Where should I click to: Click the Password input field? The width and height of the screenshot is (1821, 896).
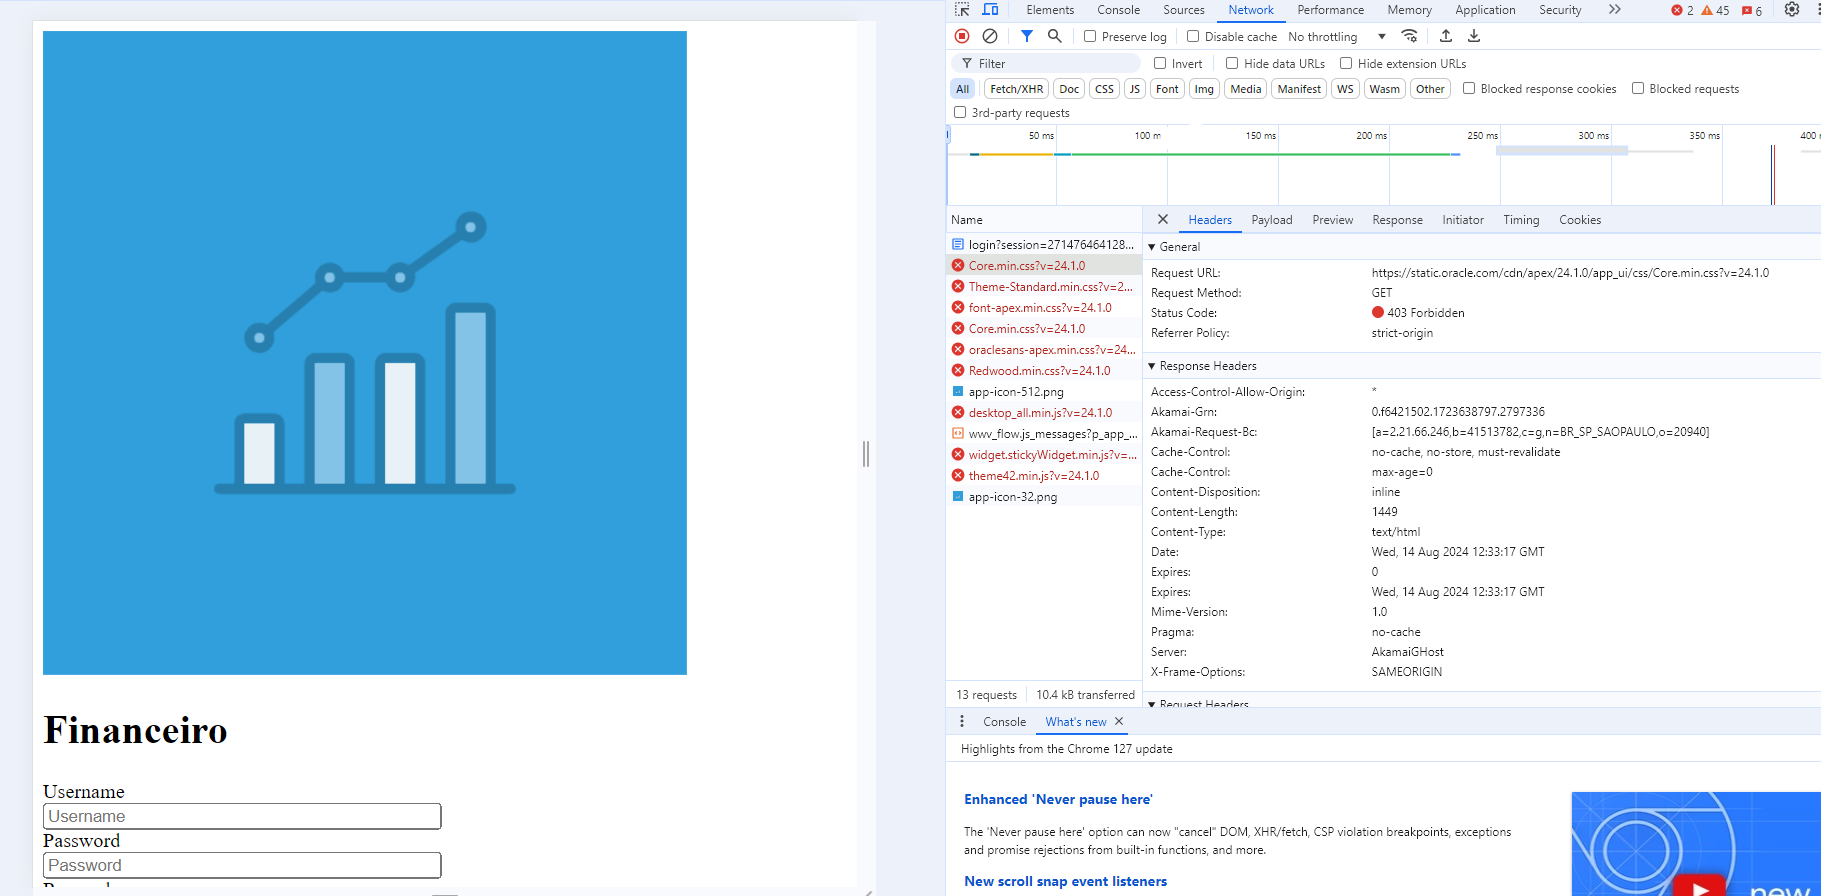point(242,866)
